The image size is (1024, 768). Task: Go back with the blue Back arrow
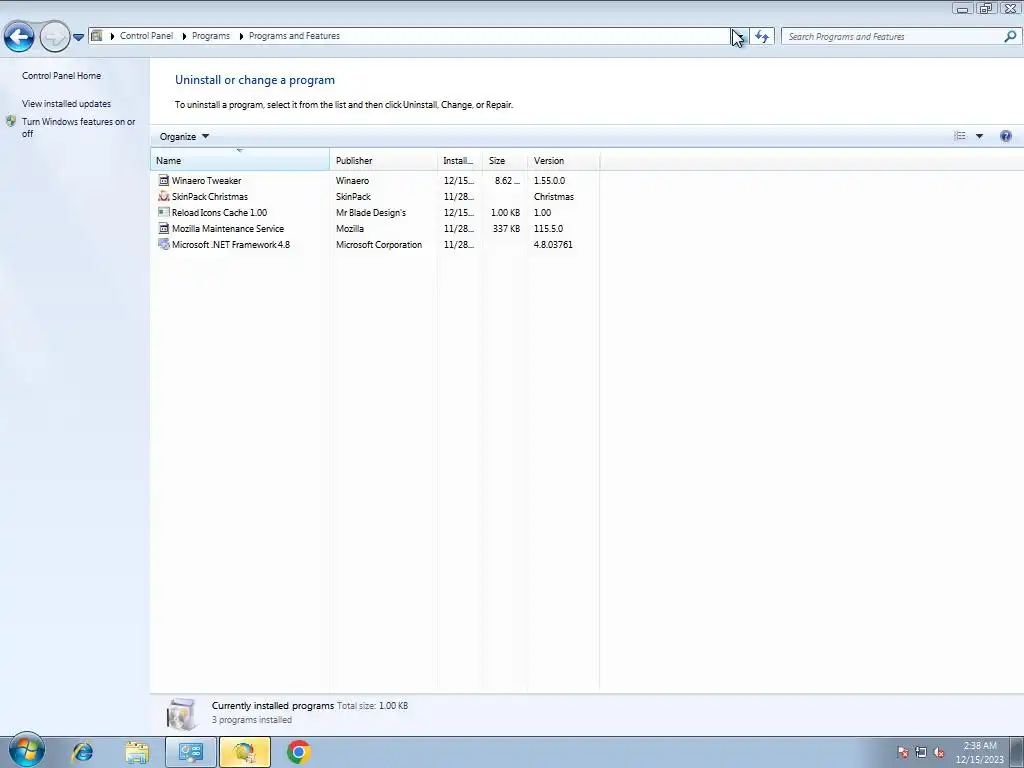click(x=19, y=37)
